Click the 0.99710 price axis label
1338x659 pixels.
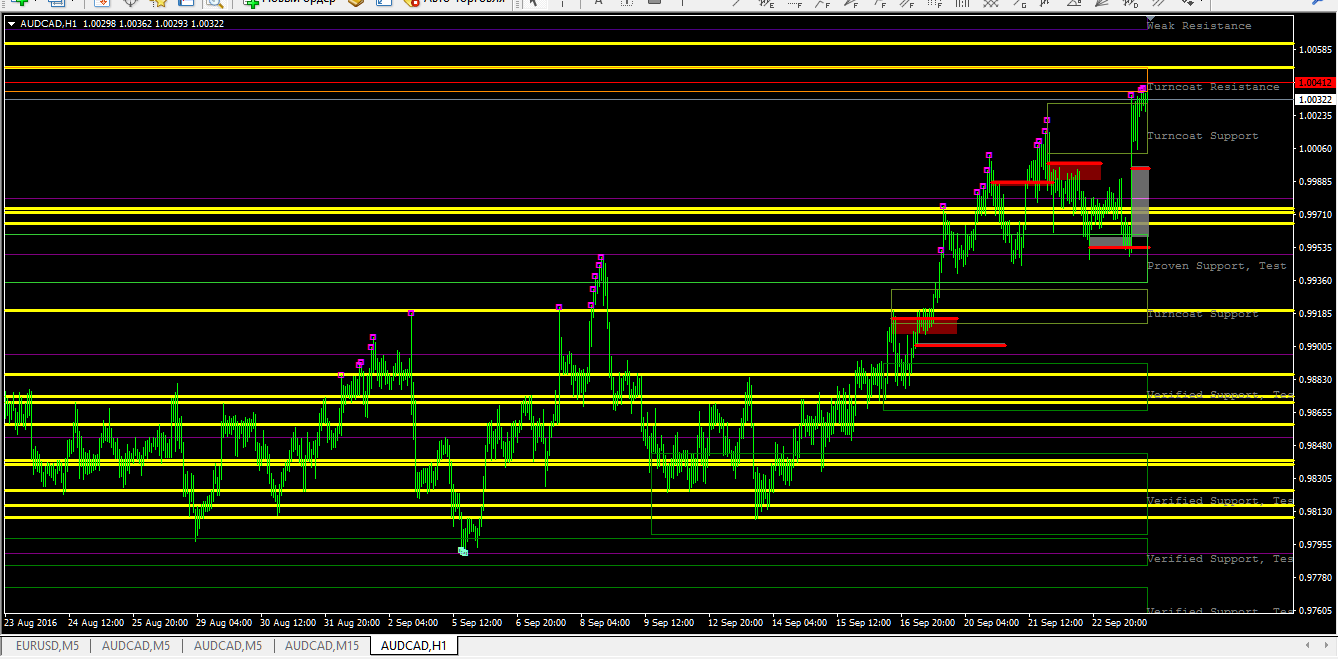(x=1314, y=215)
